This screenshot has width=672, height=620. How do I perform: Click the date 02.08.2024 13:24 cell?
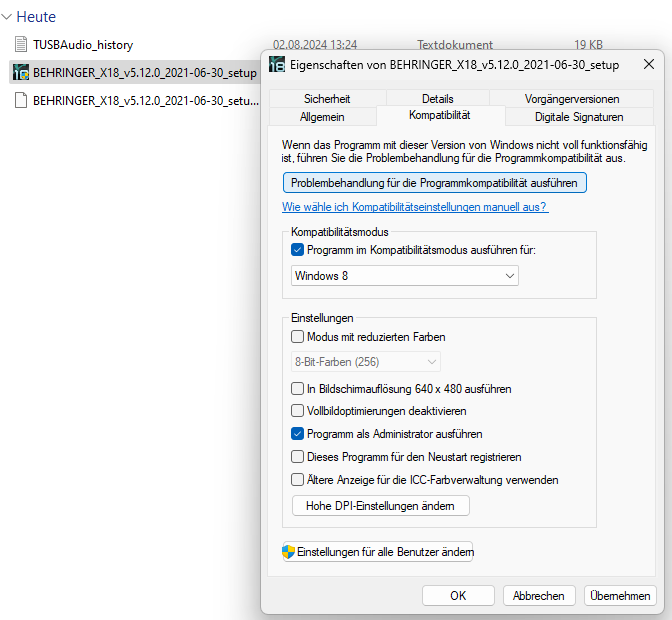pos(315,44)
